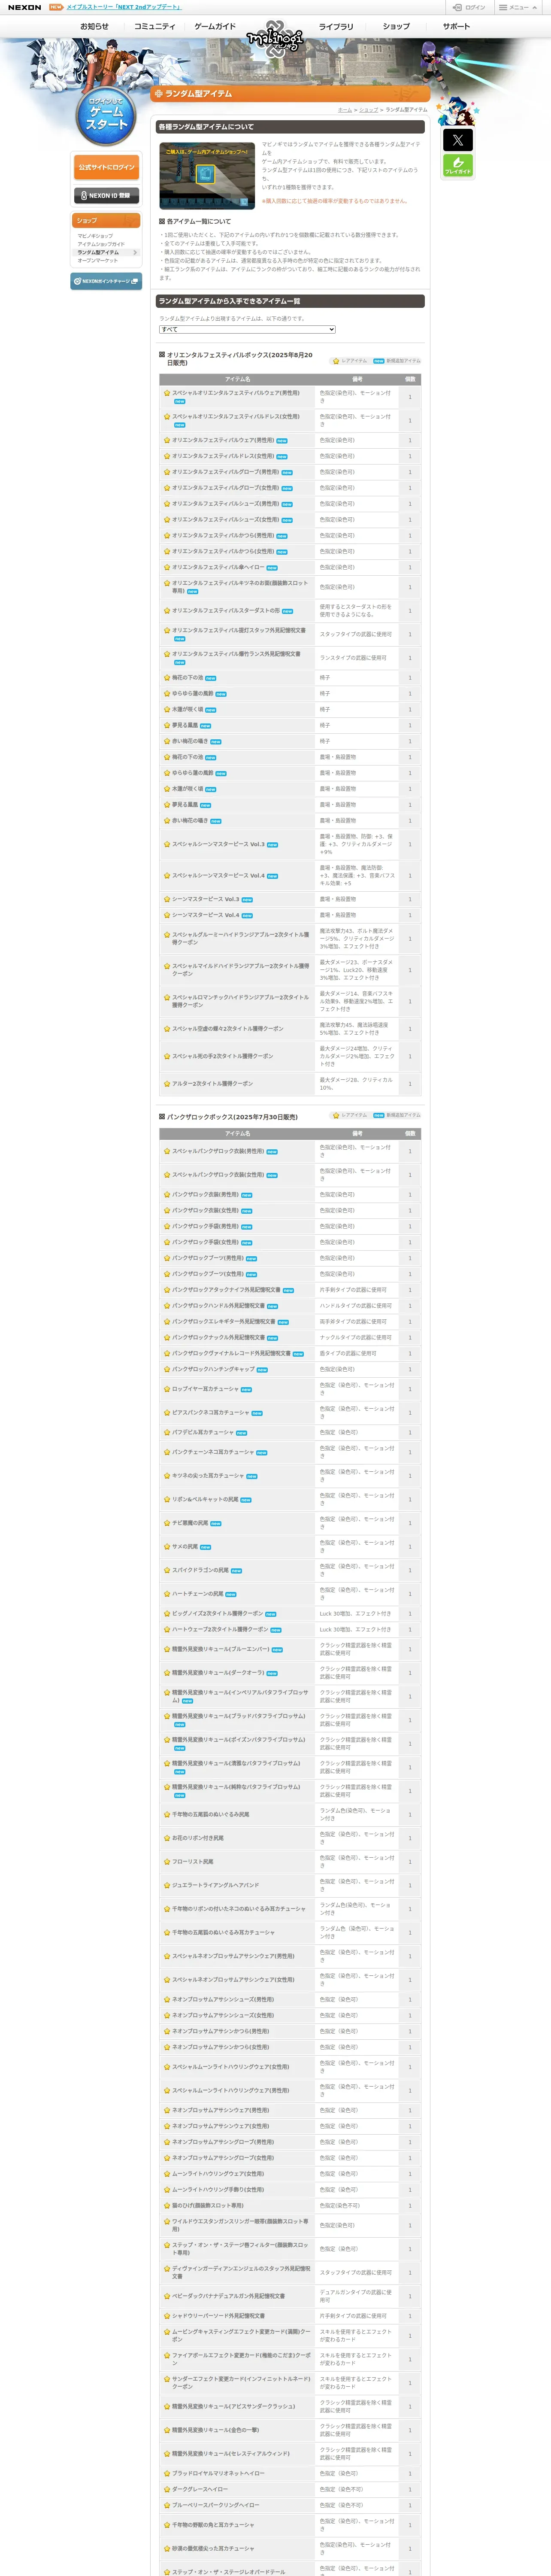Screen dimensions: 551x2576
Task: Click section header ランダム型アイテムから入手できるアイテム一覧
Action: (290, 301)
